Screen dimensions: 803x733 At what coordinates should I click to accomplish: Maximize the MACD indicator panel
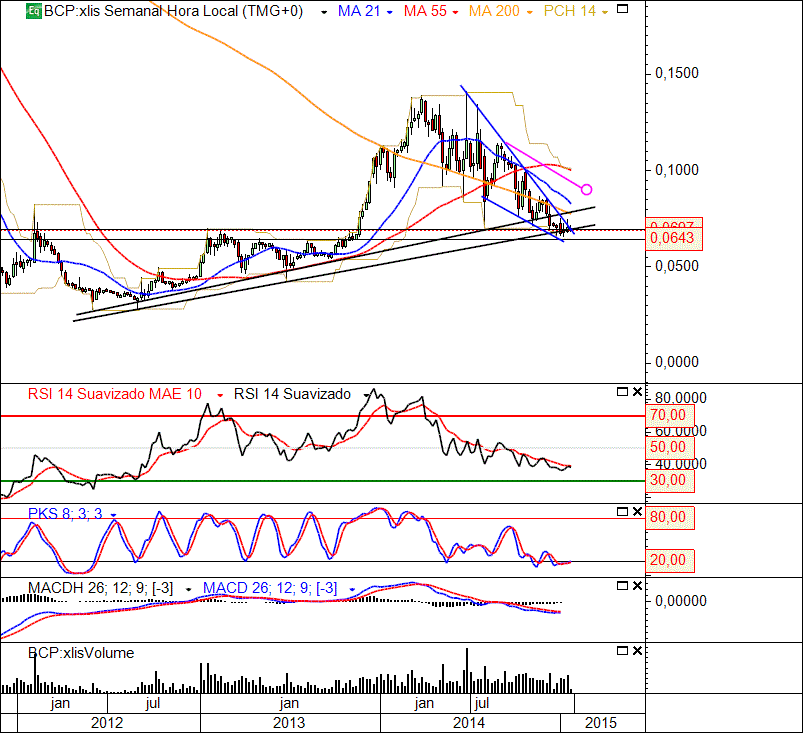point(622,585)
